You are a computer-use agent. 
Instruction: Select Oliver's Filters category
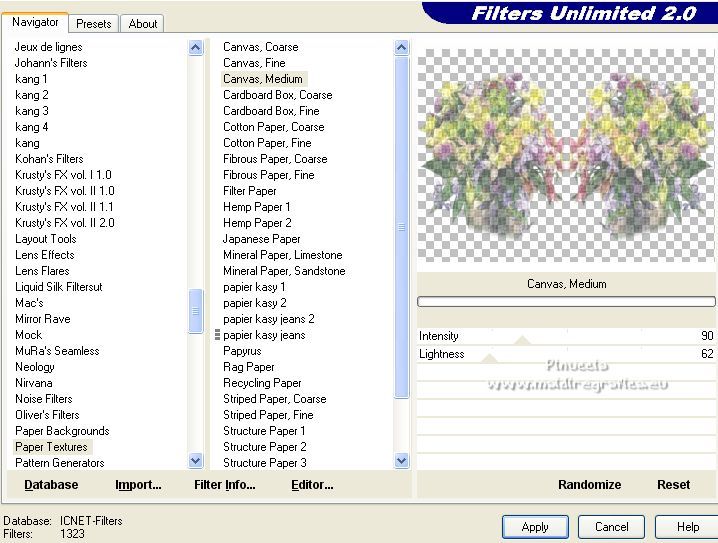point(47,415)
